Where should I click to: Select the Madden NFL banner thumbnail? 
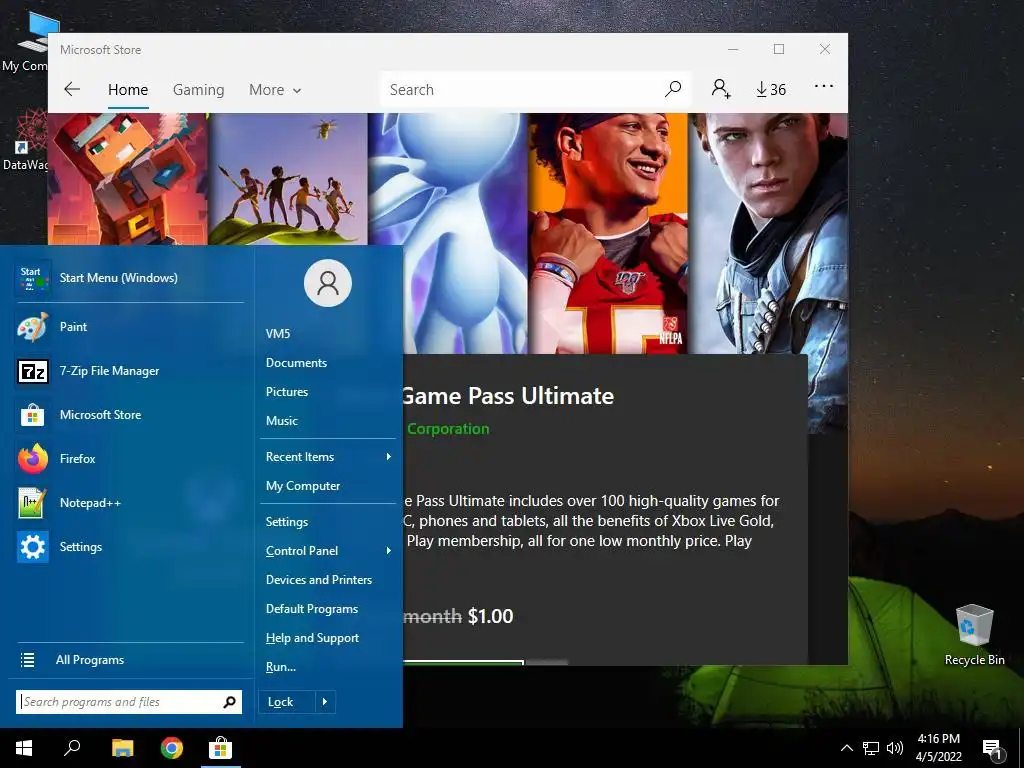pyautogui.click(x=607, y=233)
